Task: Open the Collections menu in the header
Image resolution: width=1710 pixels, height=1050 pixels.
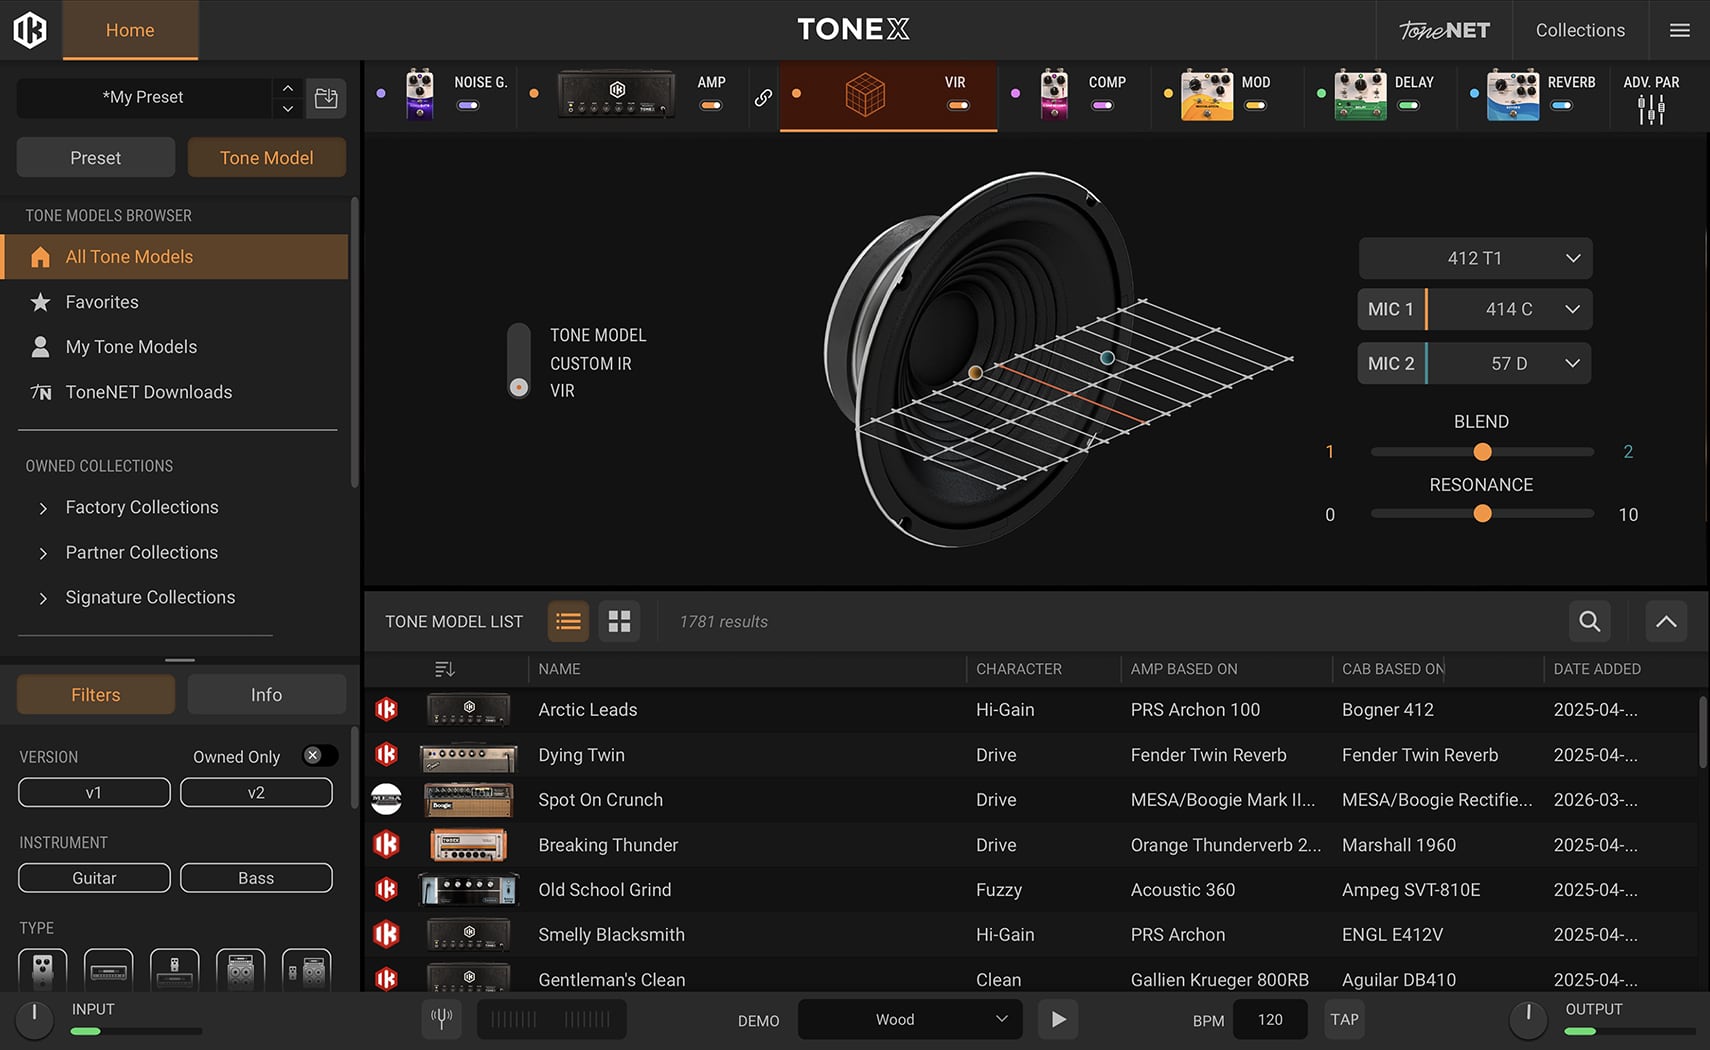Action: point(1580,30)
